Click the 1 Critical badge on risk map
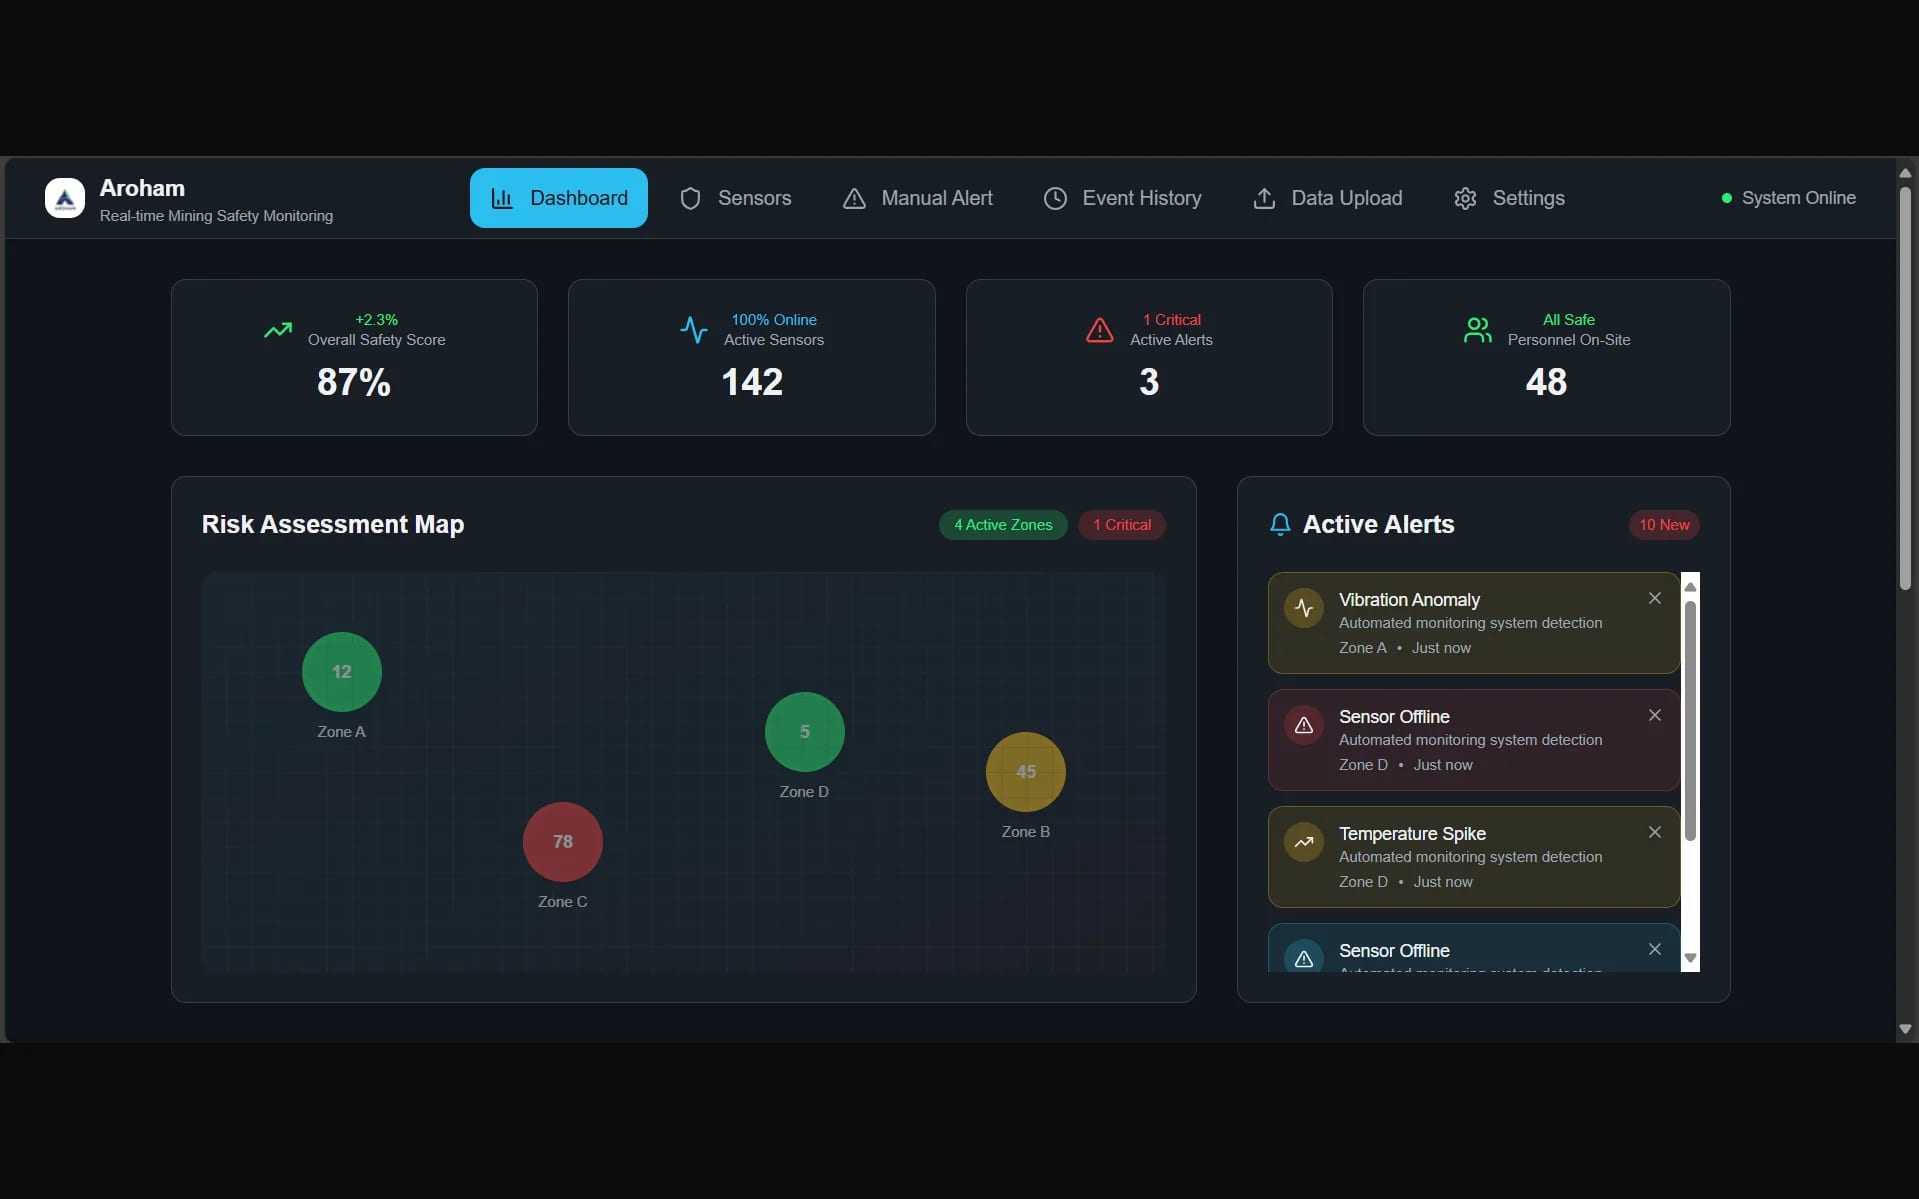Viewport: 1919px width, 1199px height. (1122, 525)
